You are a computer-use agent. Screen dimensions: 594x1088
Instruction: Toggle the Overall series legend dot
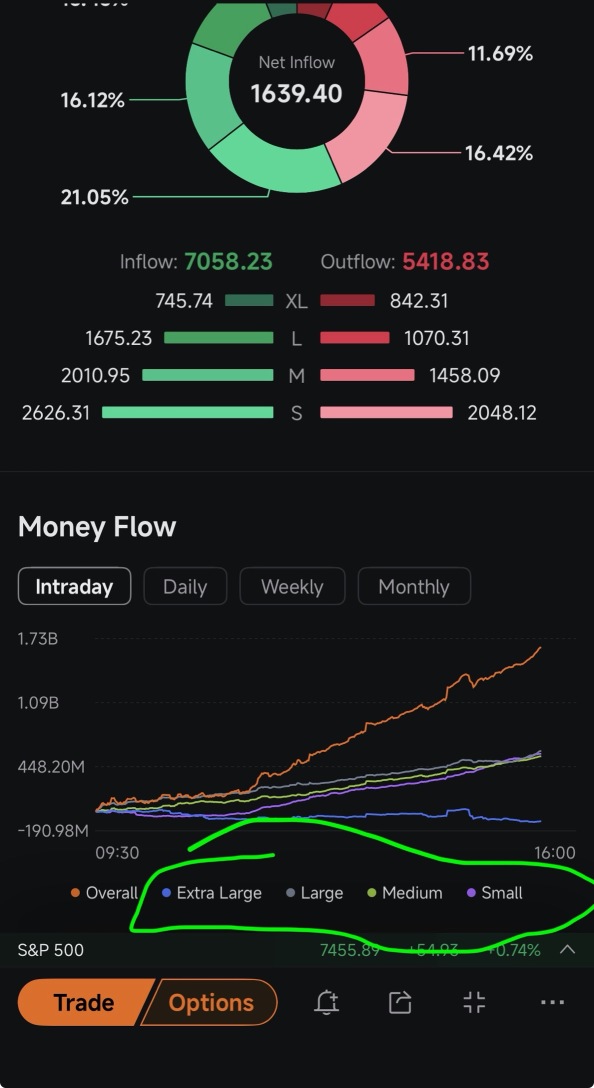pos(76,893)
